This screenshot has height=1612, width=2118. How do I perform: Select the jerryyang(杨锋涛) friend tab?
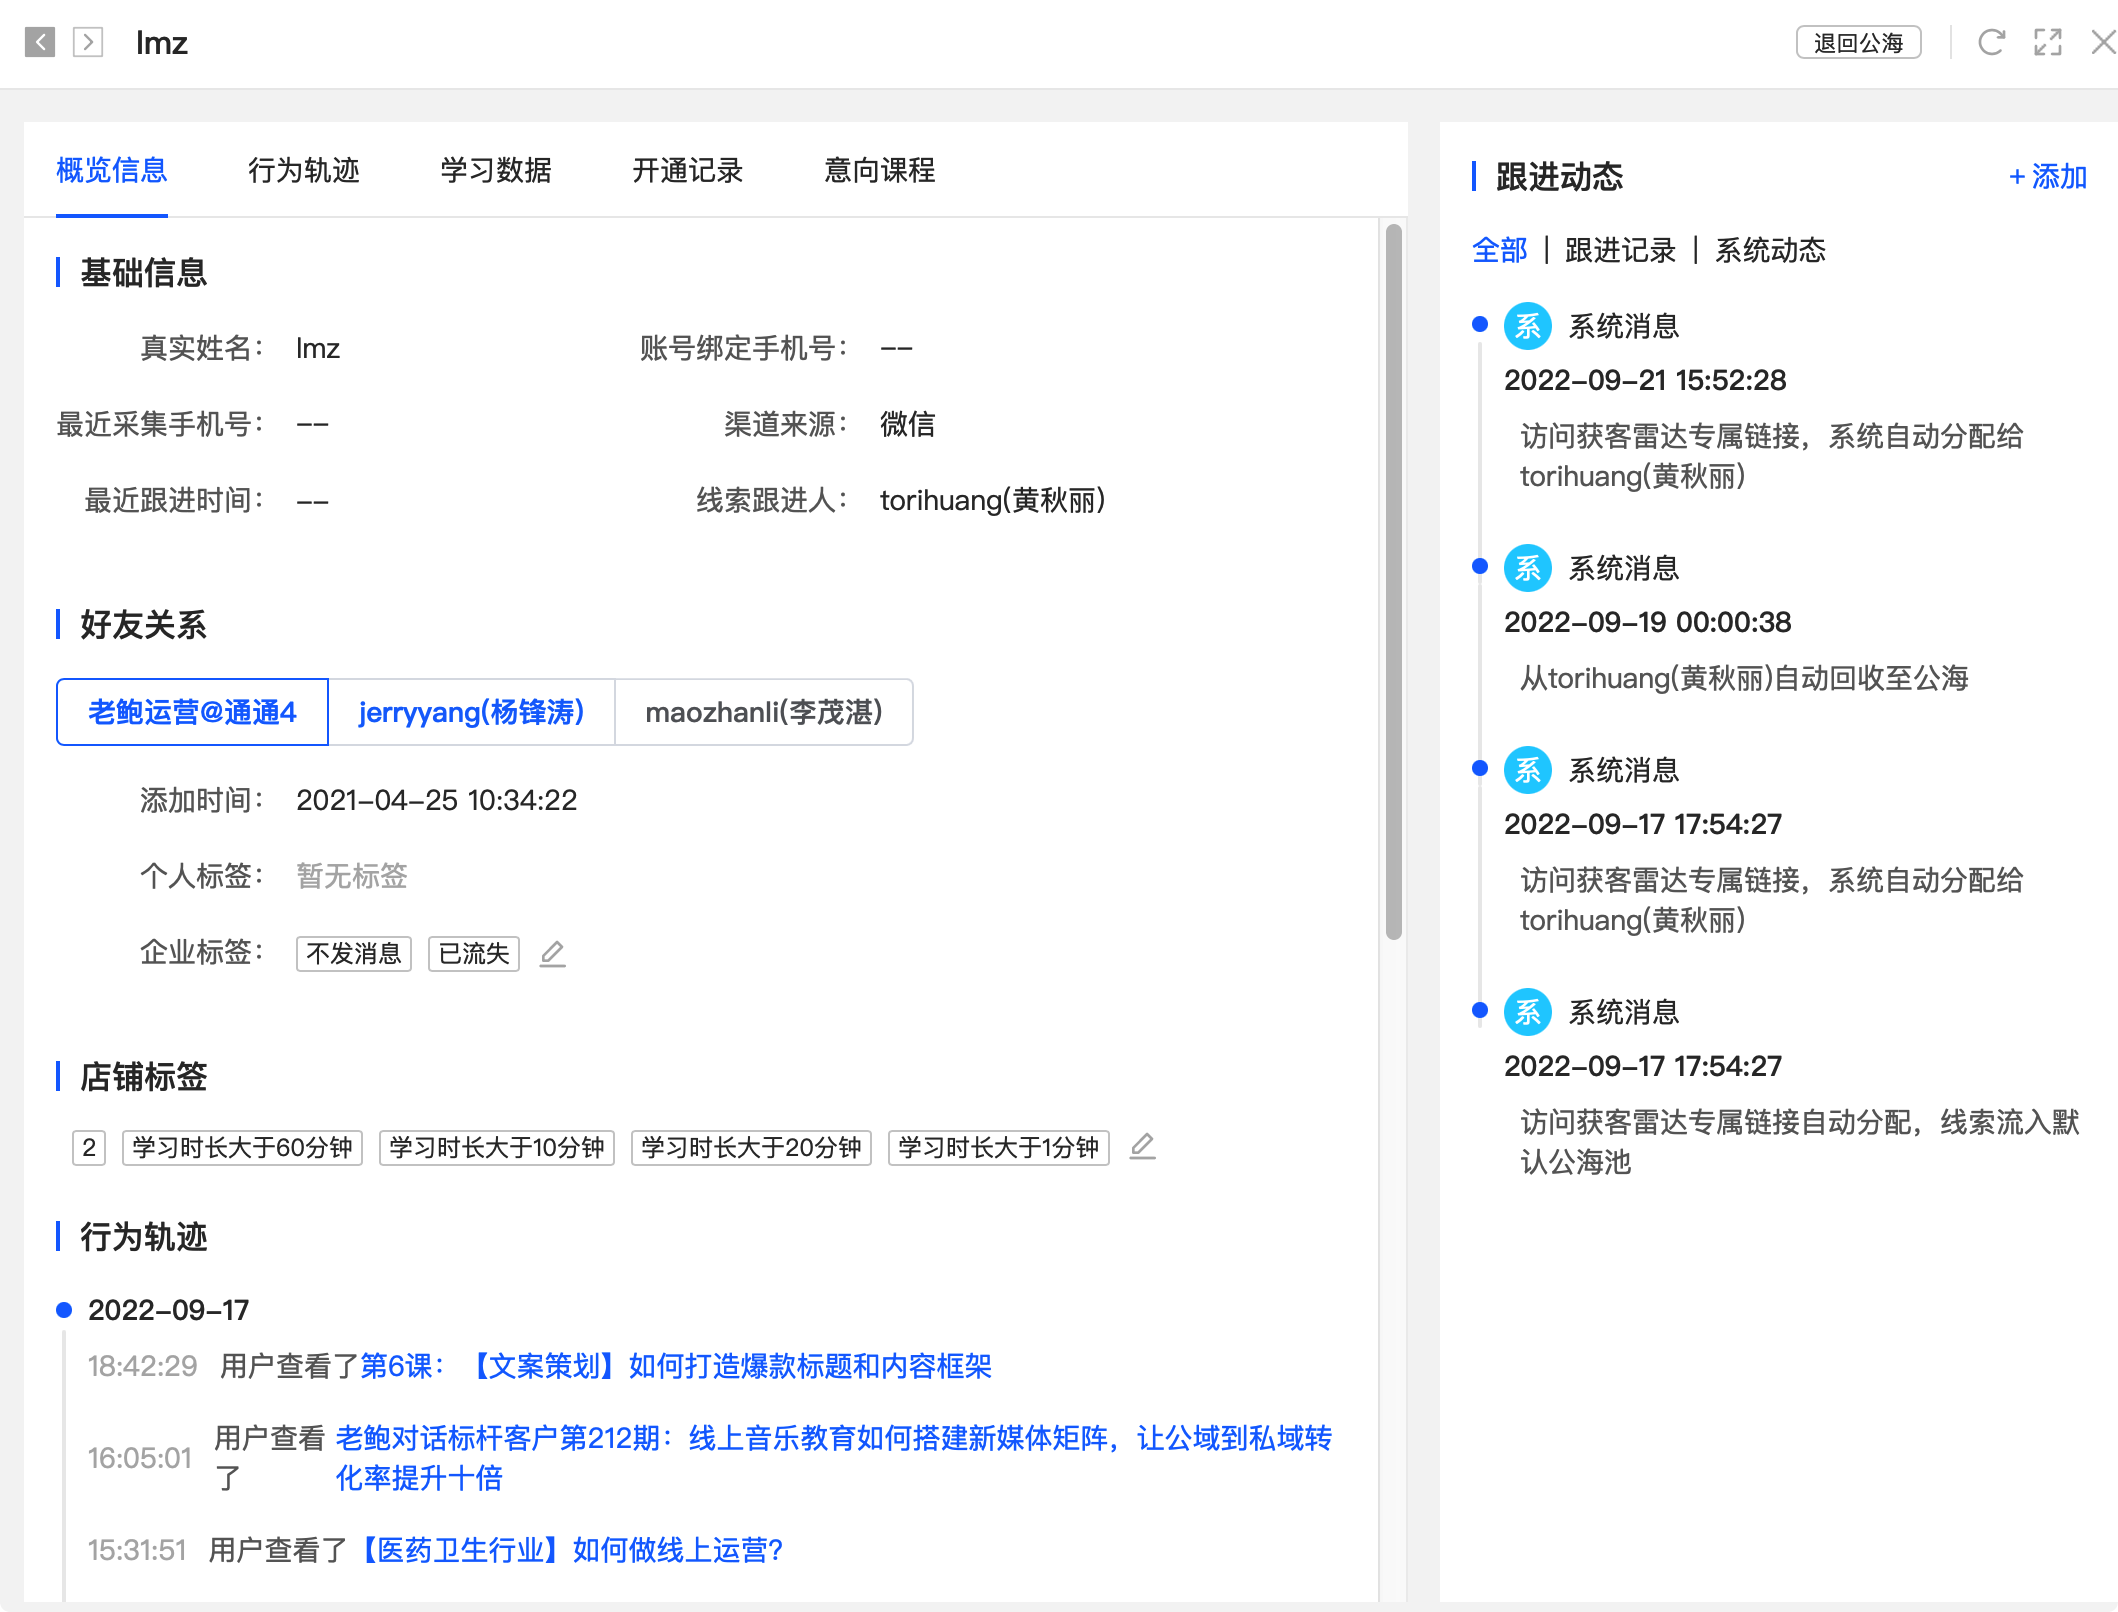click(471, 712)
